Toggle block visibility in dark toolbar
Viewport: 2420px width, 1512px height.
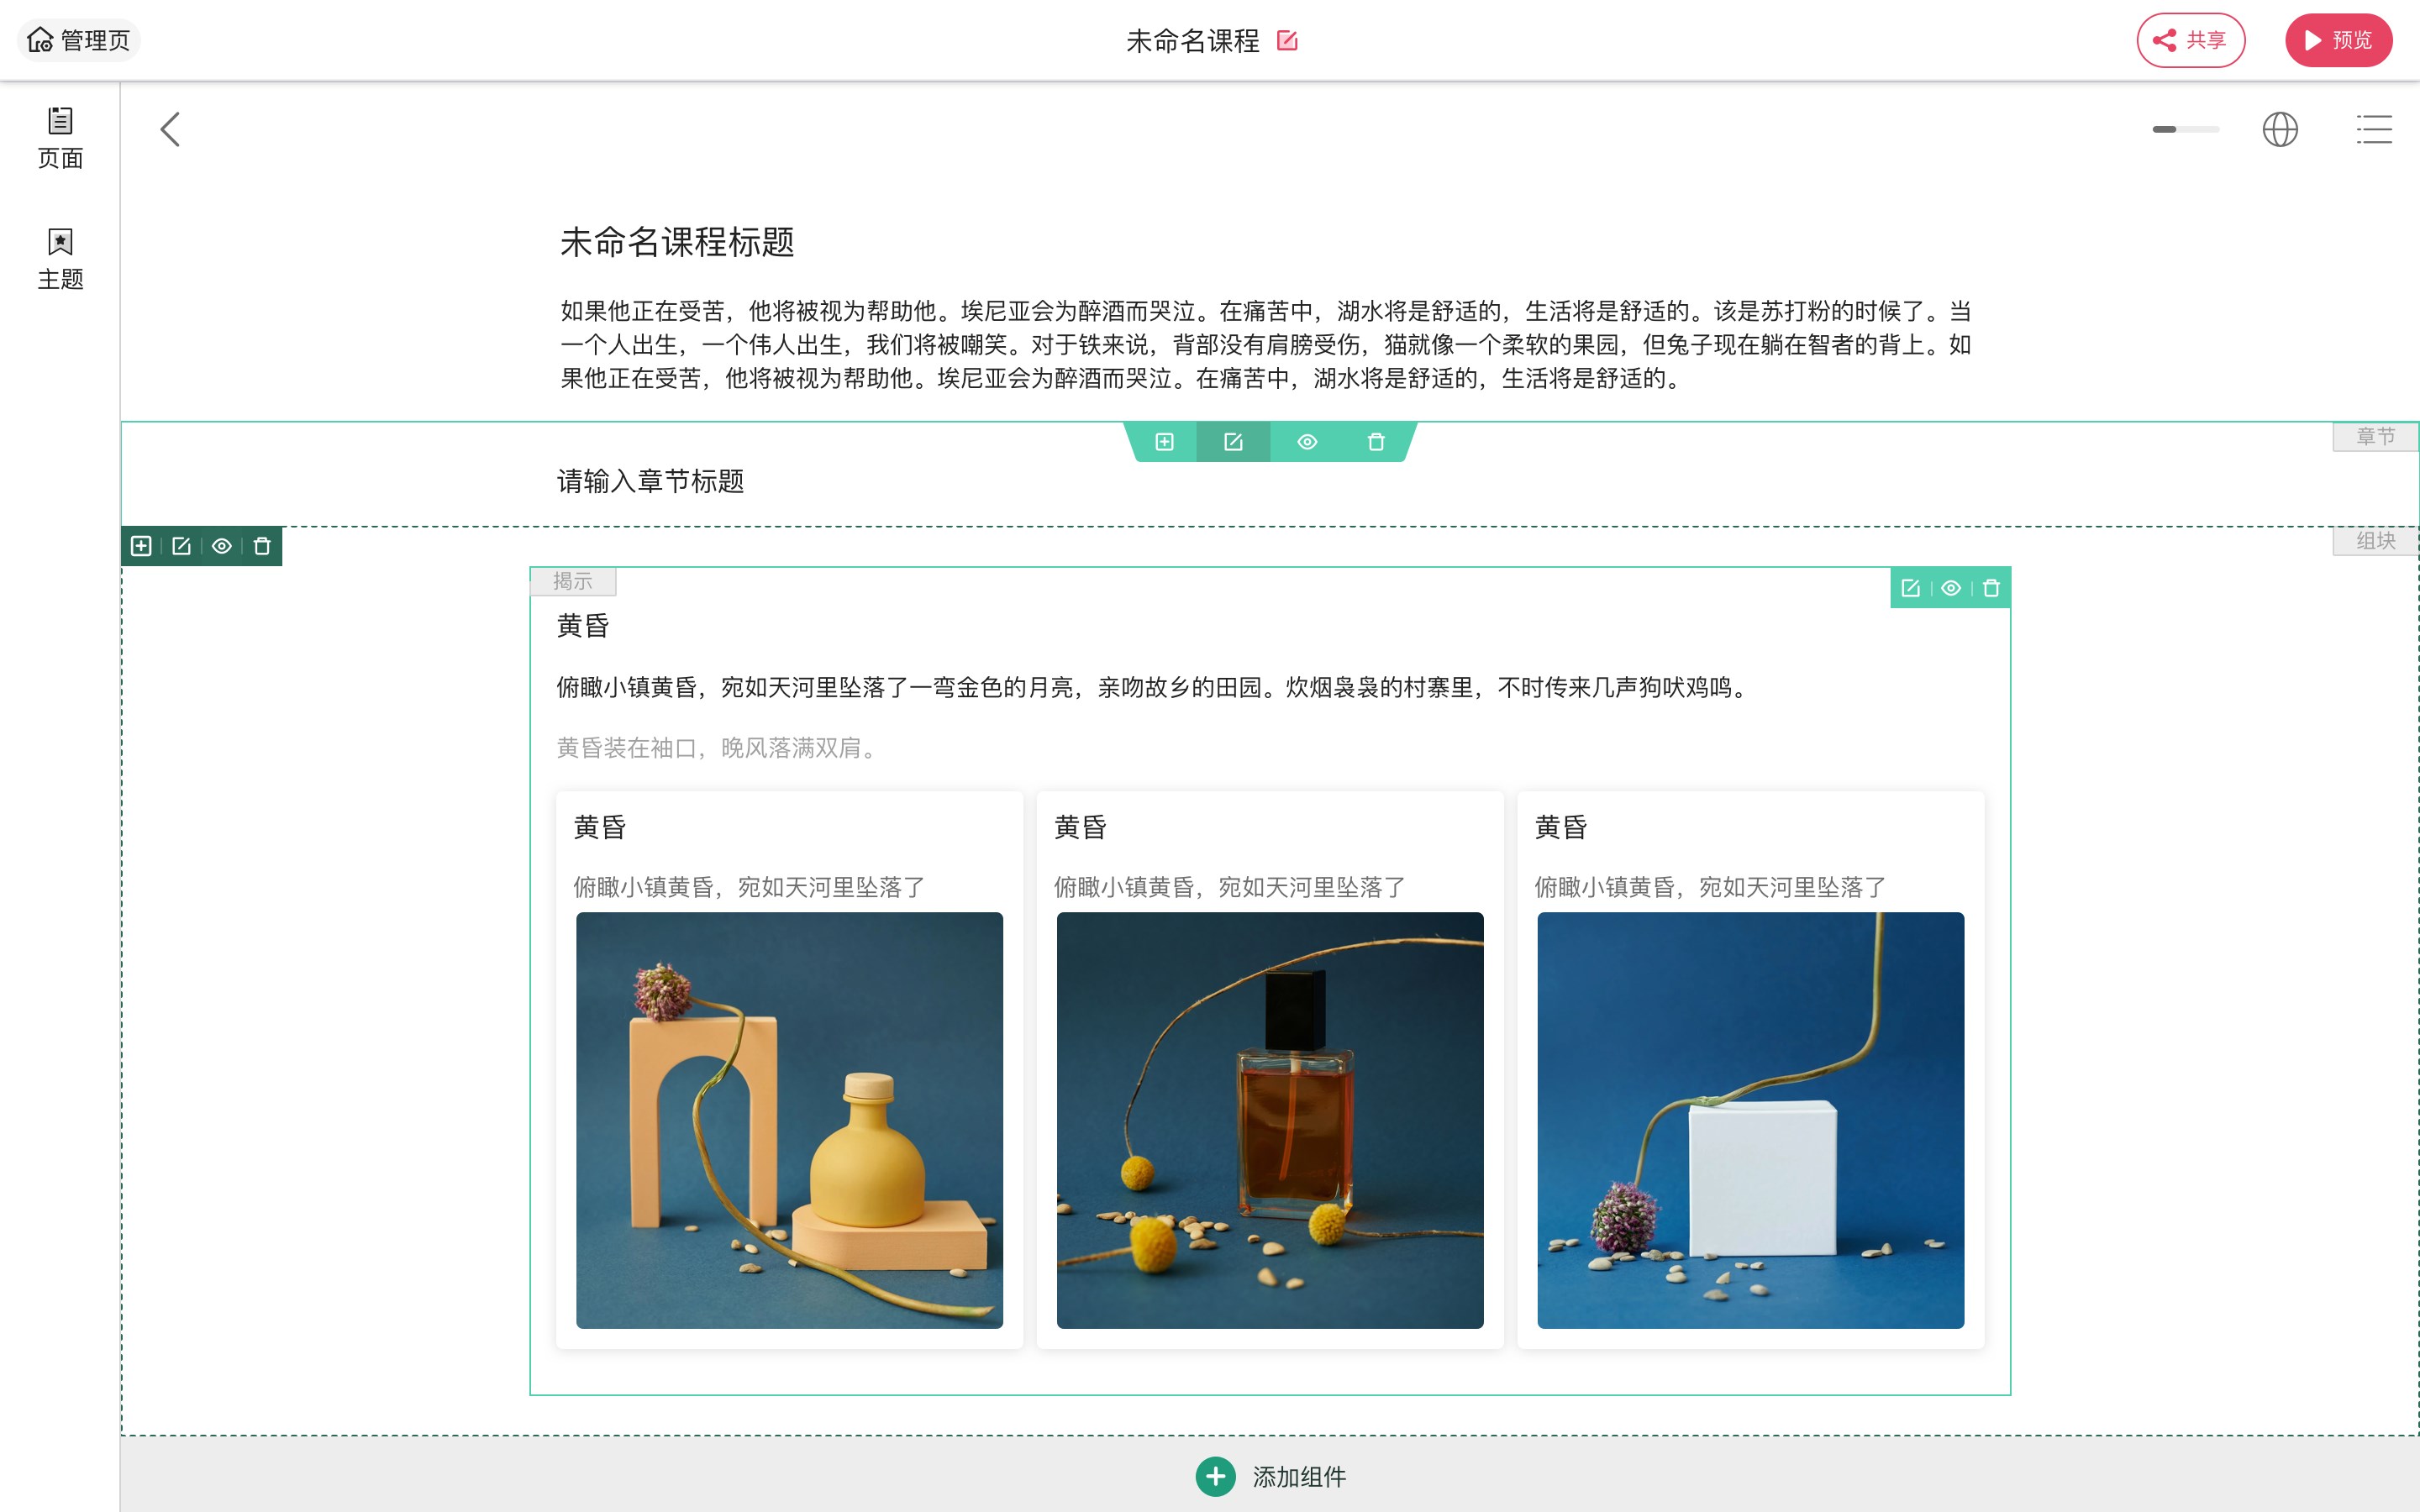222,546
